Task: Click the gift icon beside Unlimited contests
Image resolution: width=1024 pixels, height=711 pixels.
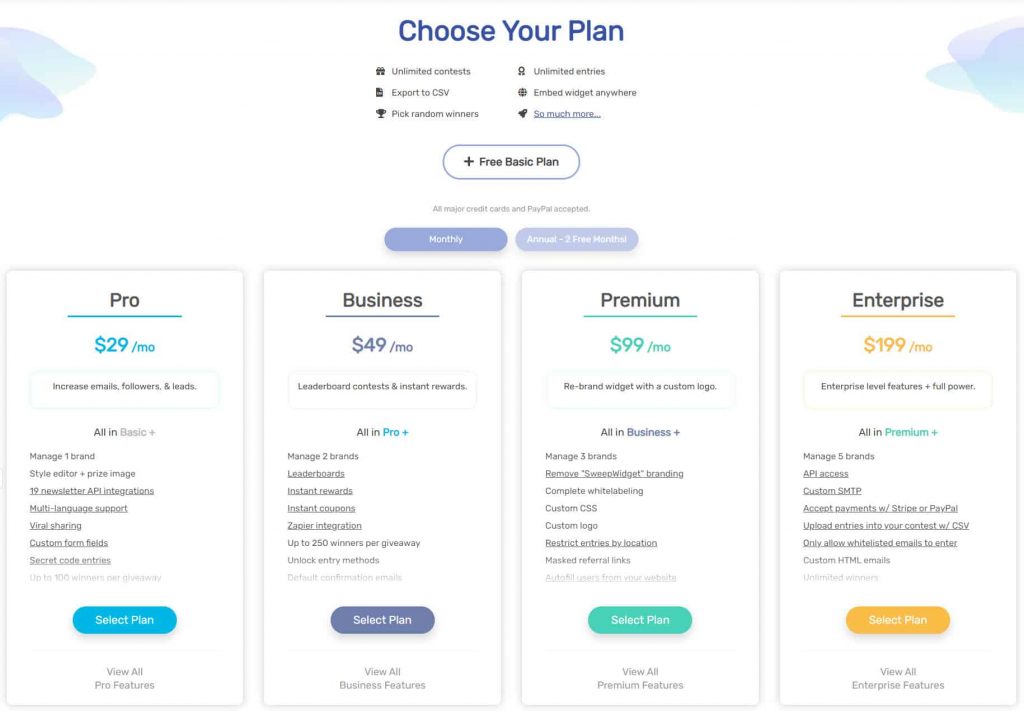Action: 380,72
